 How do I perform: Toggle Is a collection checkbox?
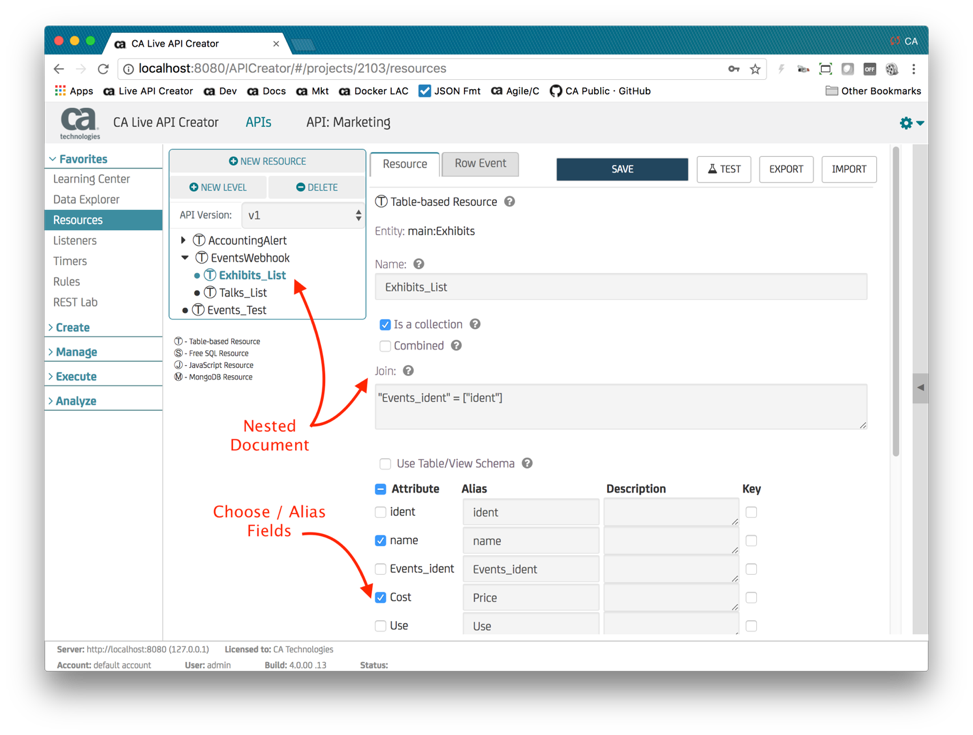tap(385, 325)
